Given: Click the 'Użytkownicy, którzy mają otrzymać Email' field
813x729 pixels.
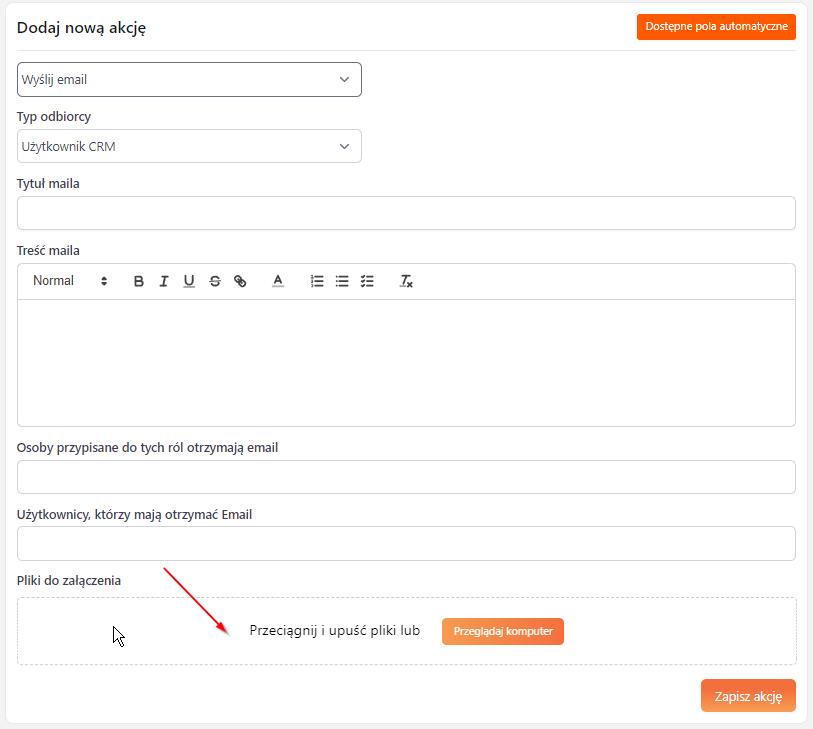Looking at the screenshot, I should pyautogui.click(x=406, y=543).
